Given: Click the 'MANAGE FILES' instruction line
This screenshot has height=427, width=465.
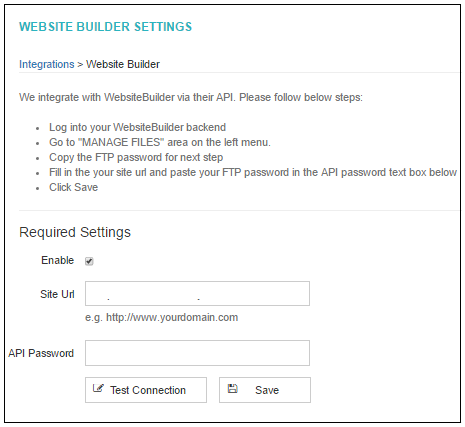Looking at the screenshot, I should click(160, 142).
